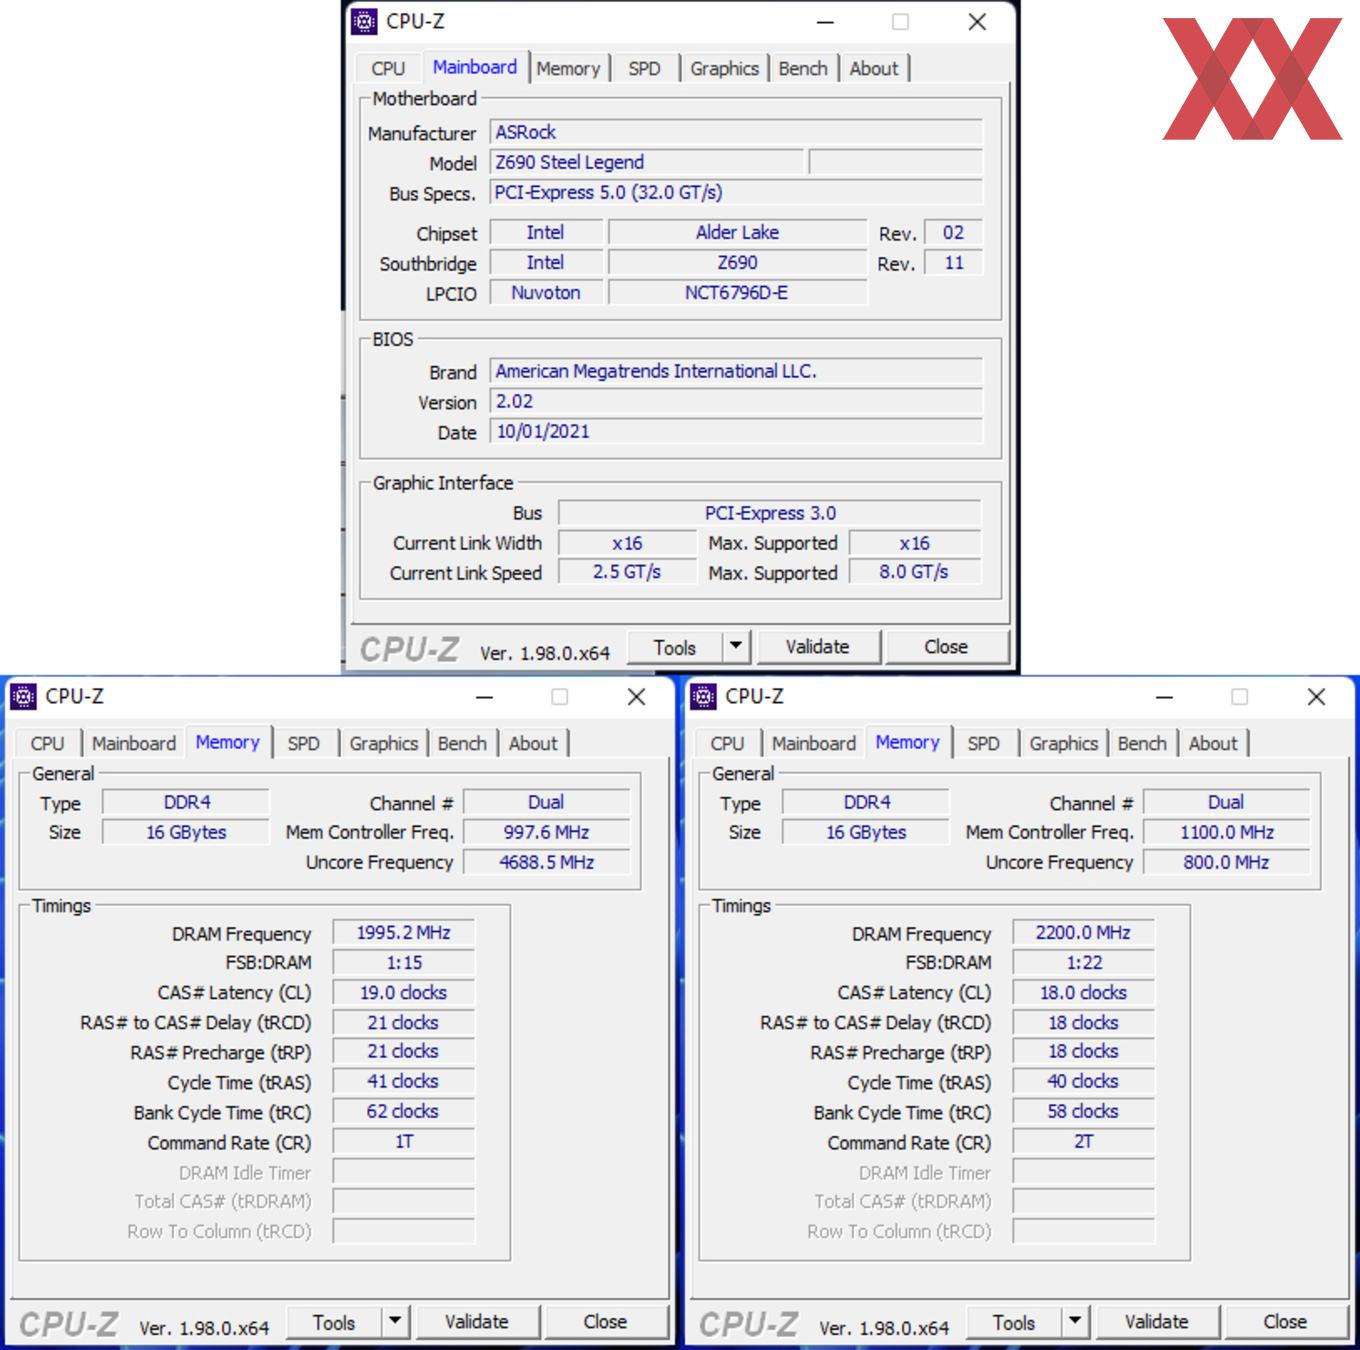
Task: Click 800.0 MHz Uncore Frequency value
Action: click(1227, 862)
